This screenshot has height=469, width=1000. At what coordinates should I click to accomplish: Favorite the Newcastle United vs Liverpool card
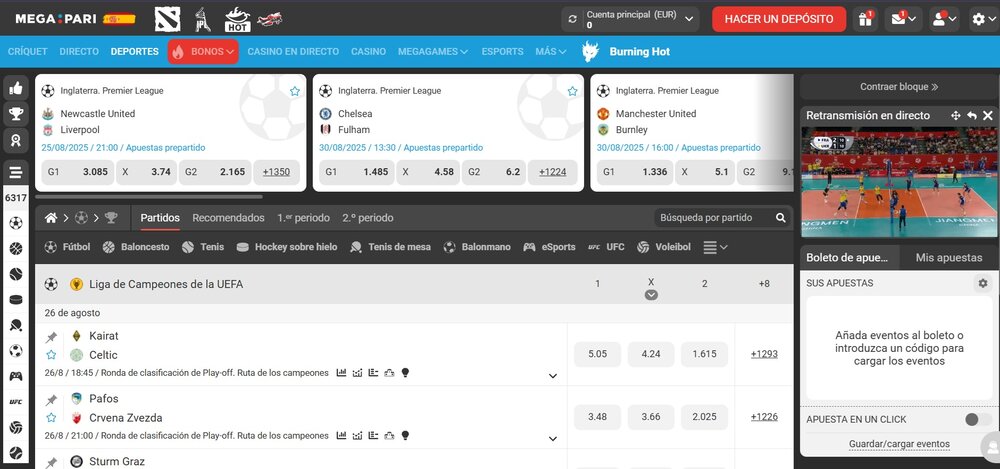tap(295, 91)
